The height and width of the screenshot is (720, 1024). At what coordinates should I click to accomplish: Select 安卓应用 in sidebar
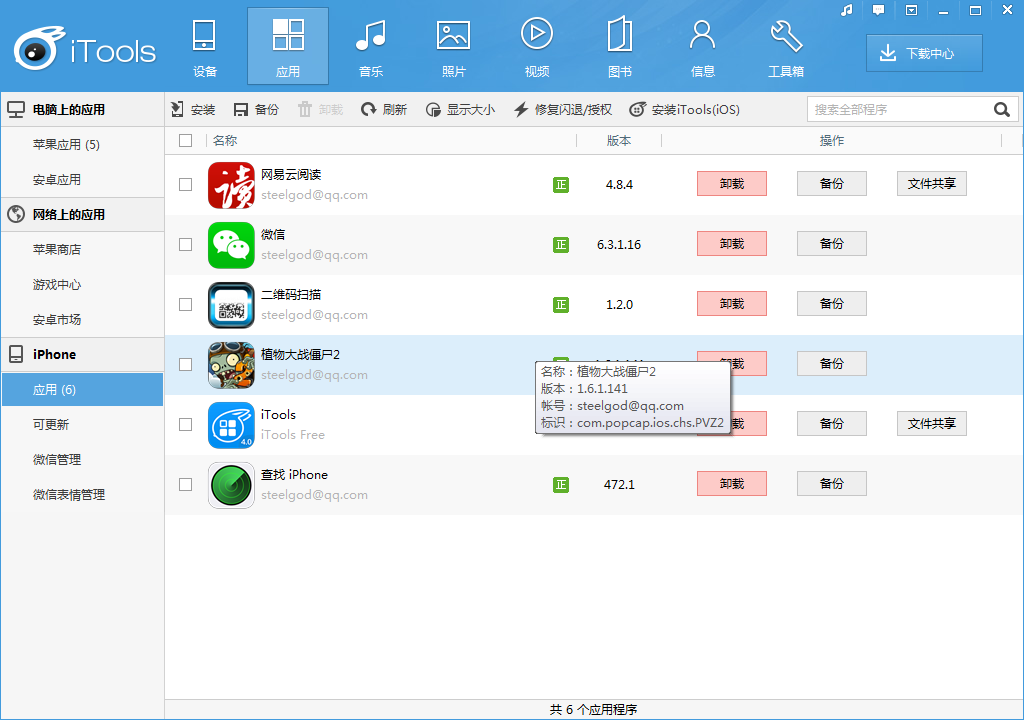(x=82, y=180)
